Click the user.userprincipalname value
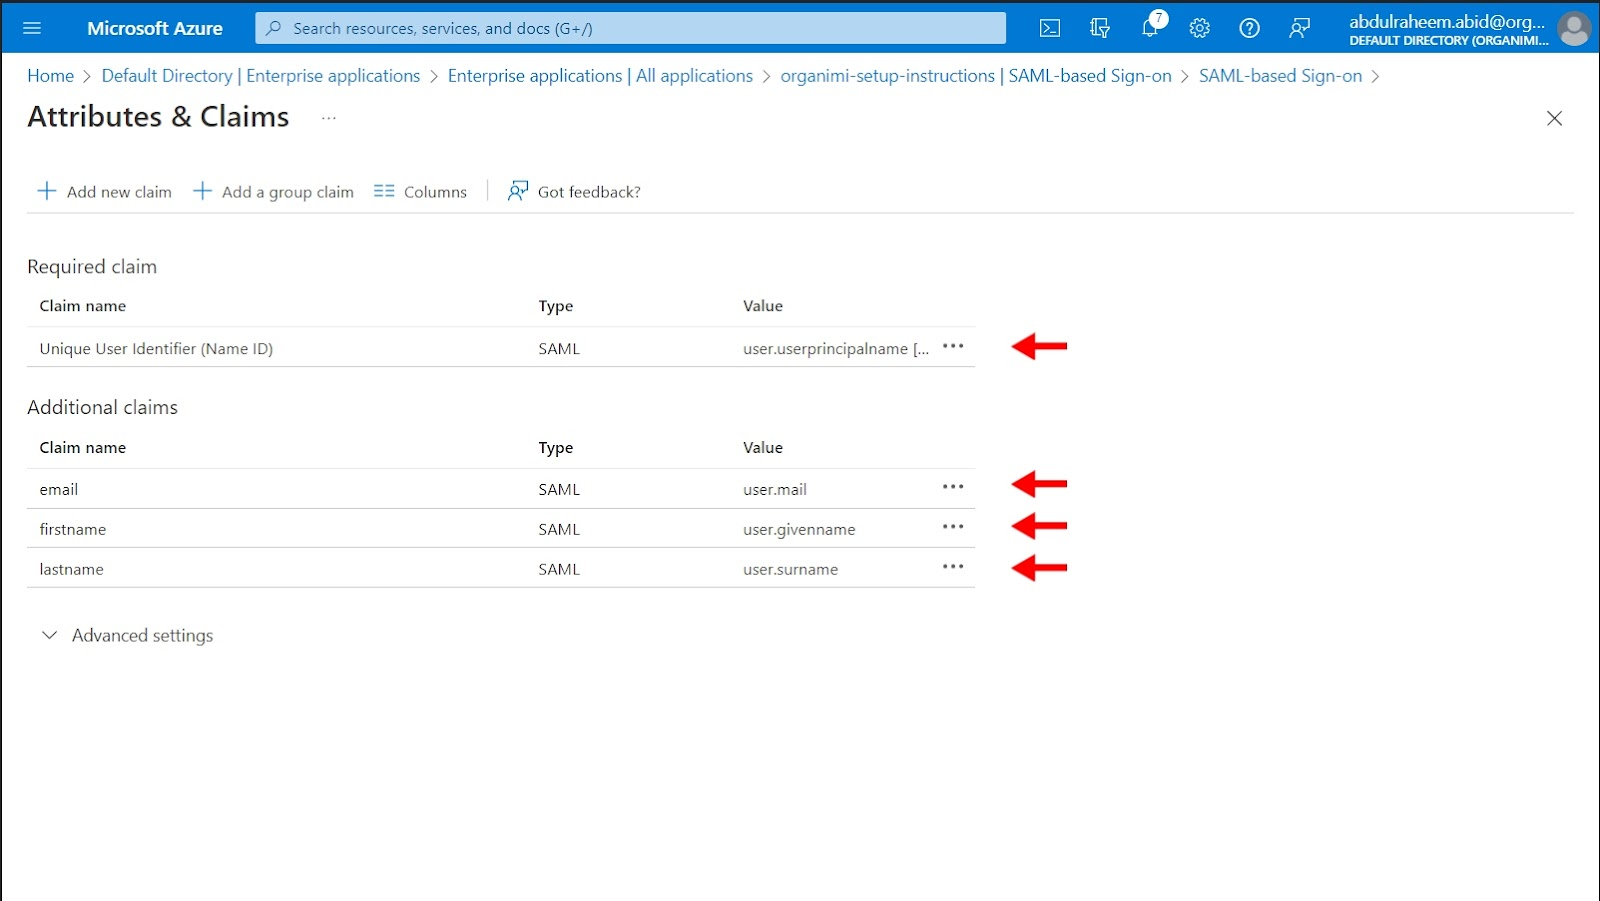1600x901 pixels. pyautogui.click(x=836, y=348)
